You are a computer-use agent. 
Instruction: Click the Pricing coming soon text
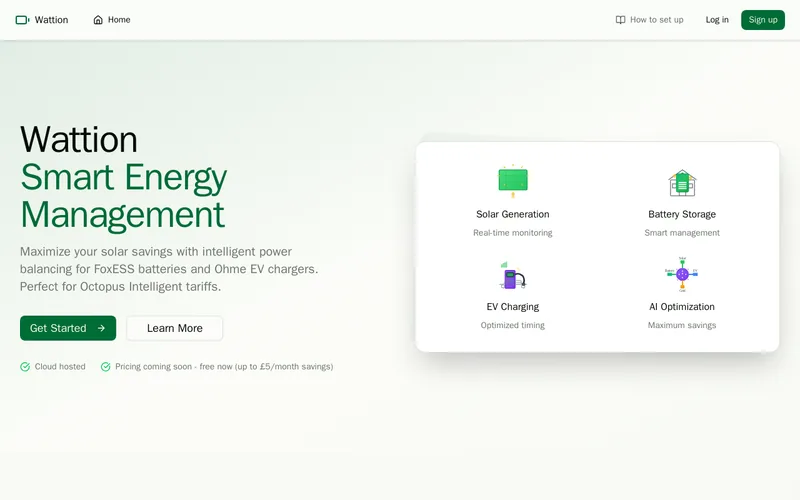(x=224, y=366)
